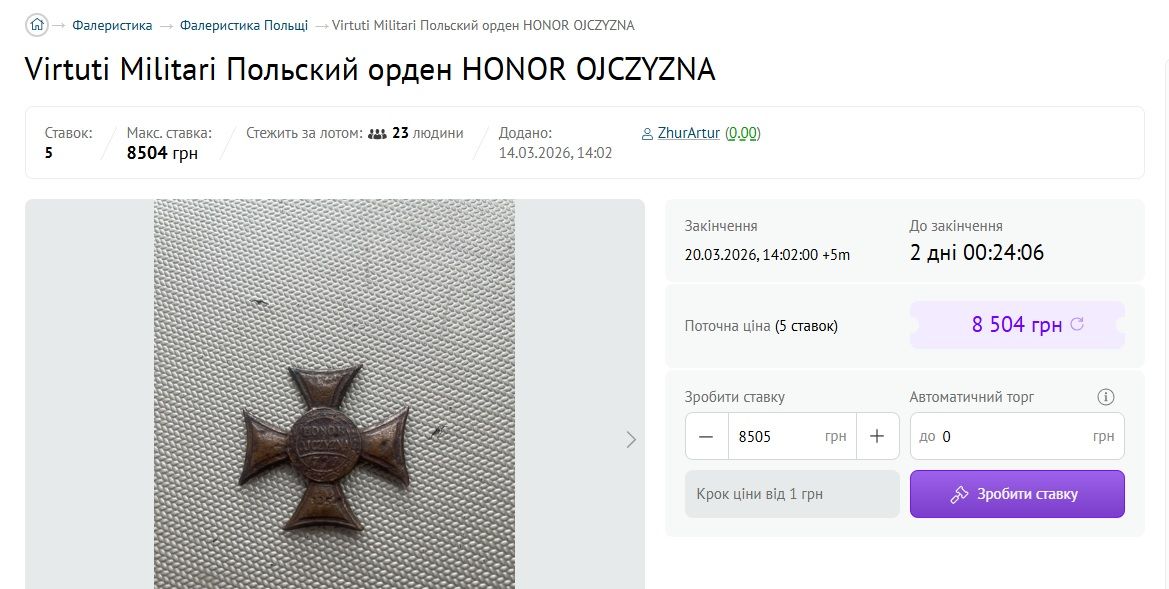
Task: Click the gavel icon on bid button
Action: pyautogui.click(x=960, y=494)
